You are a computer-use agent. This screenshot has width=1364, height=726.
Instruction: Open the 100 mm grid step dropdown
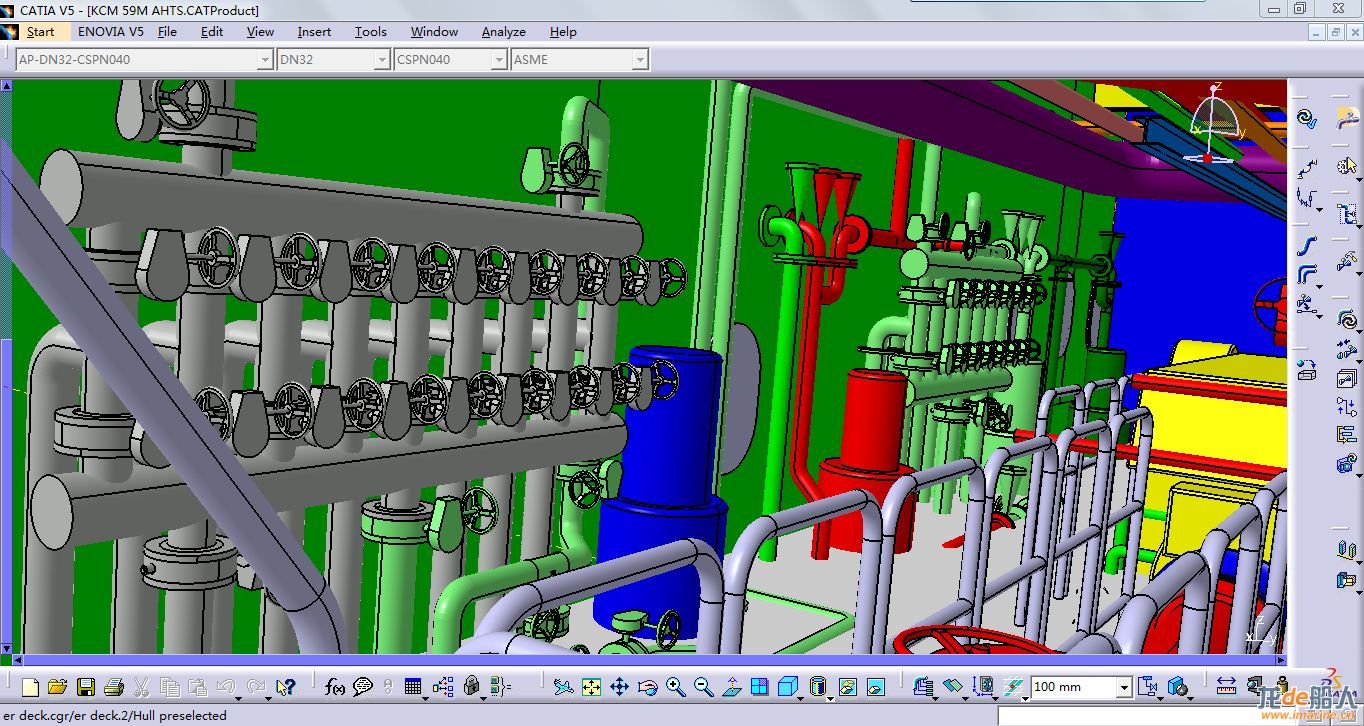pyautogui.click(x=1124, y=687)
